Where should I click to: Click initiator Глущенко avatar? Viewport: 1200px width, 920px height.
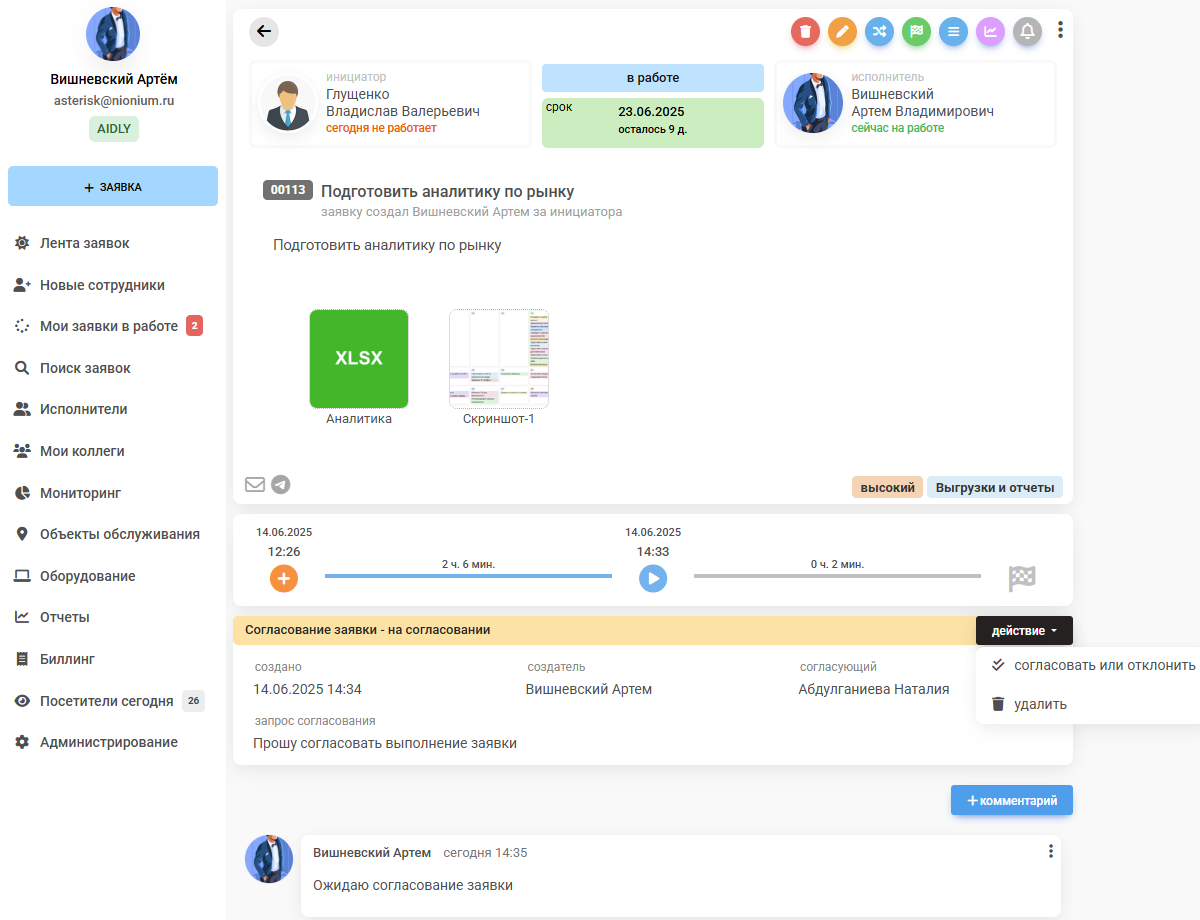[289, 103]
